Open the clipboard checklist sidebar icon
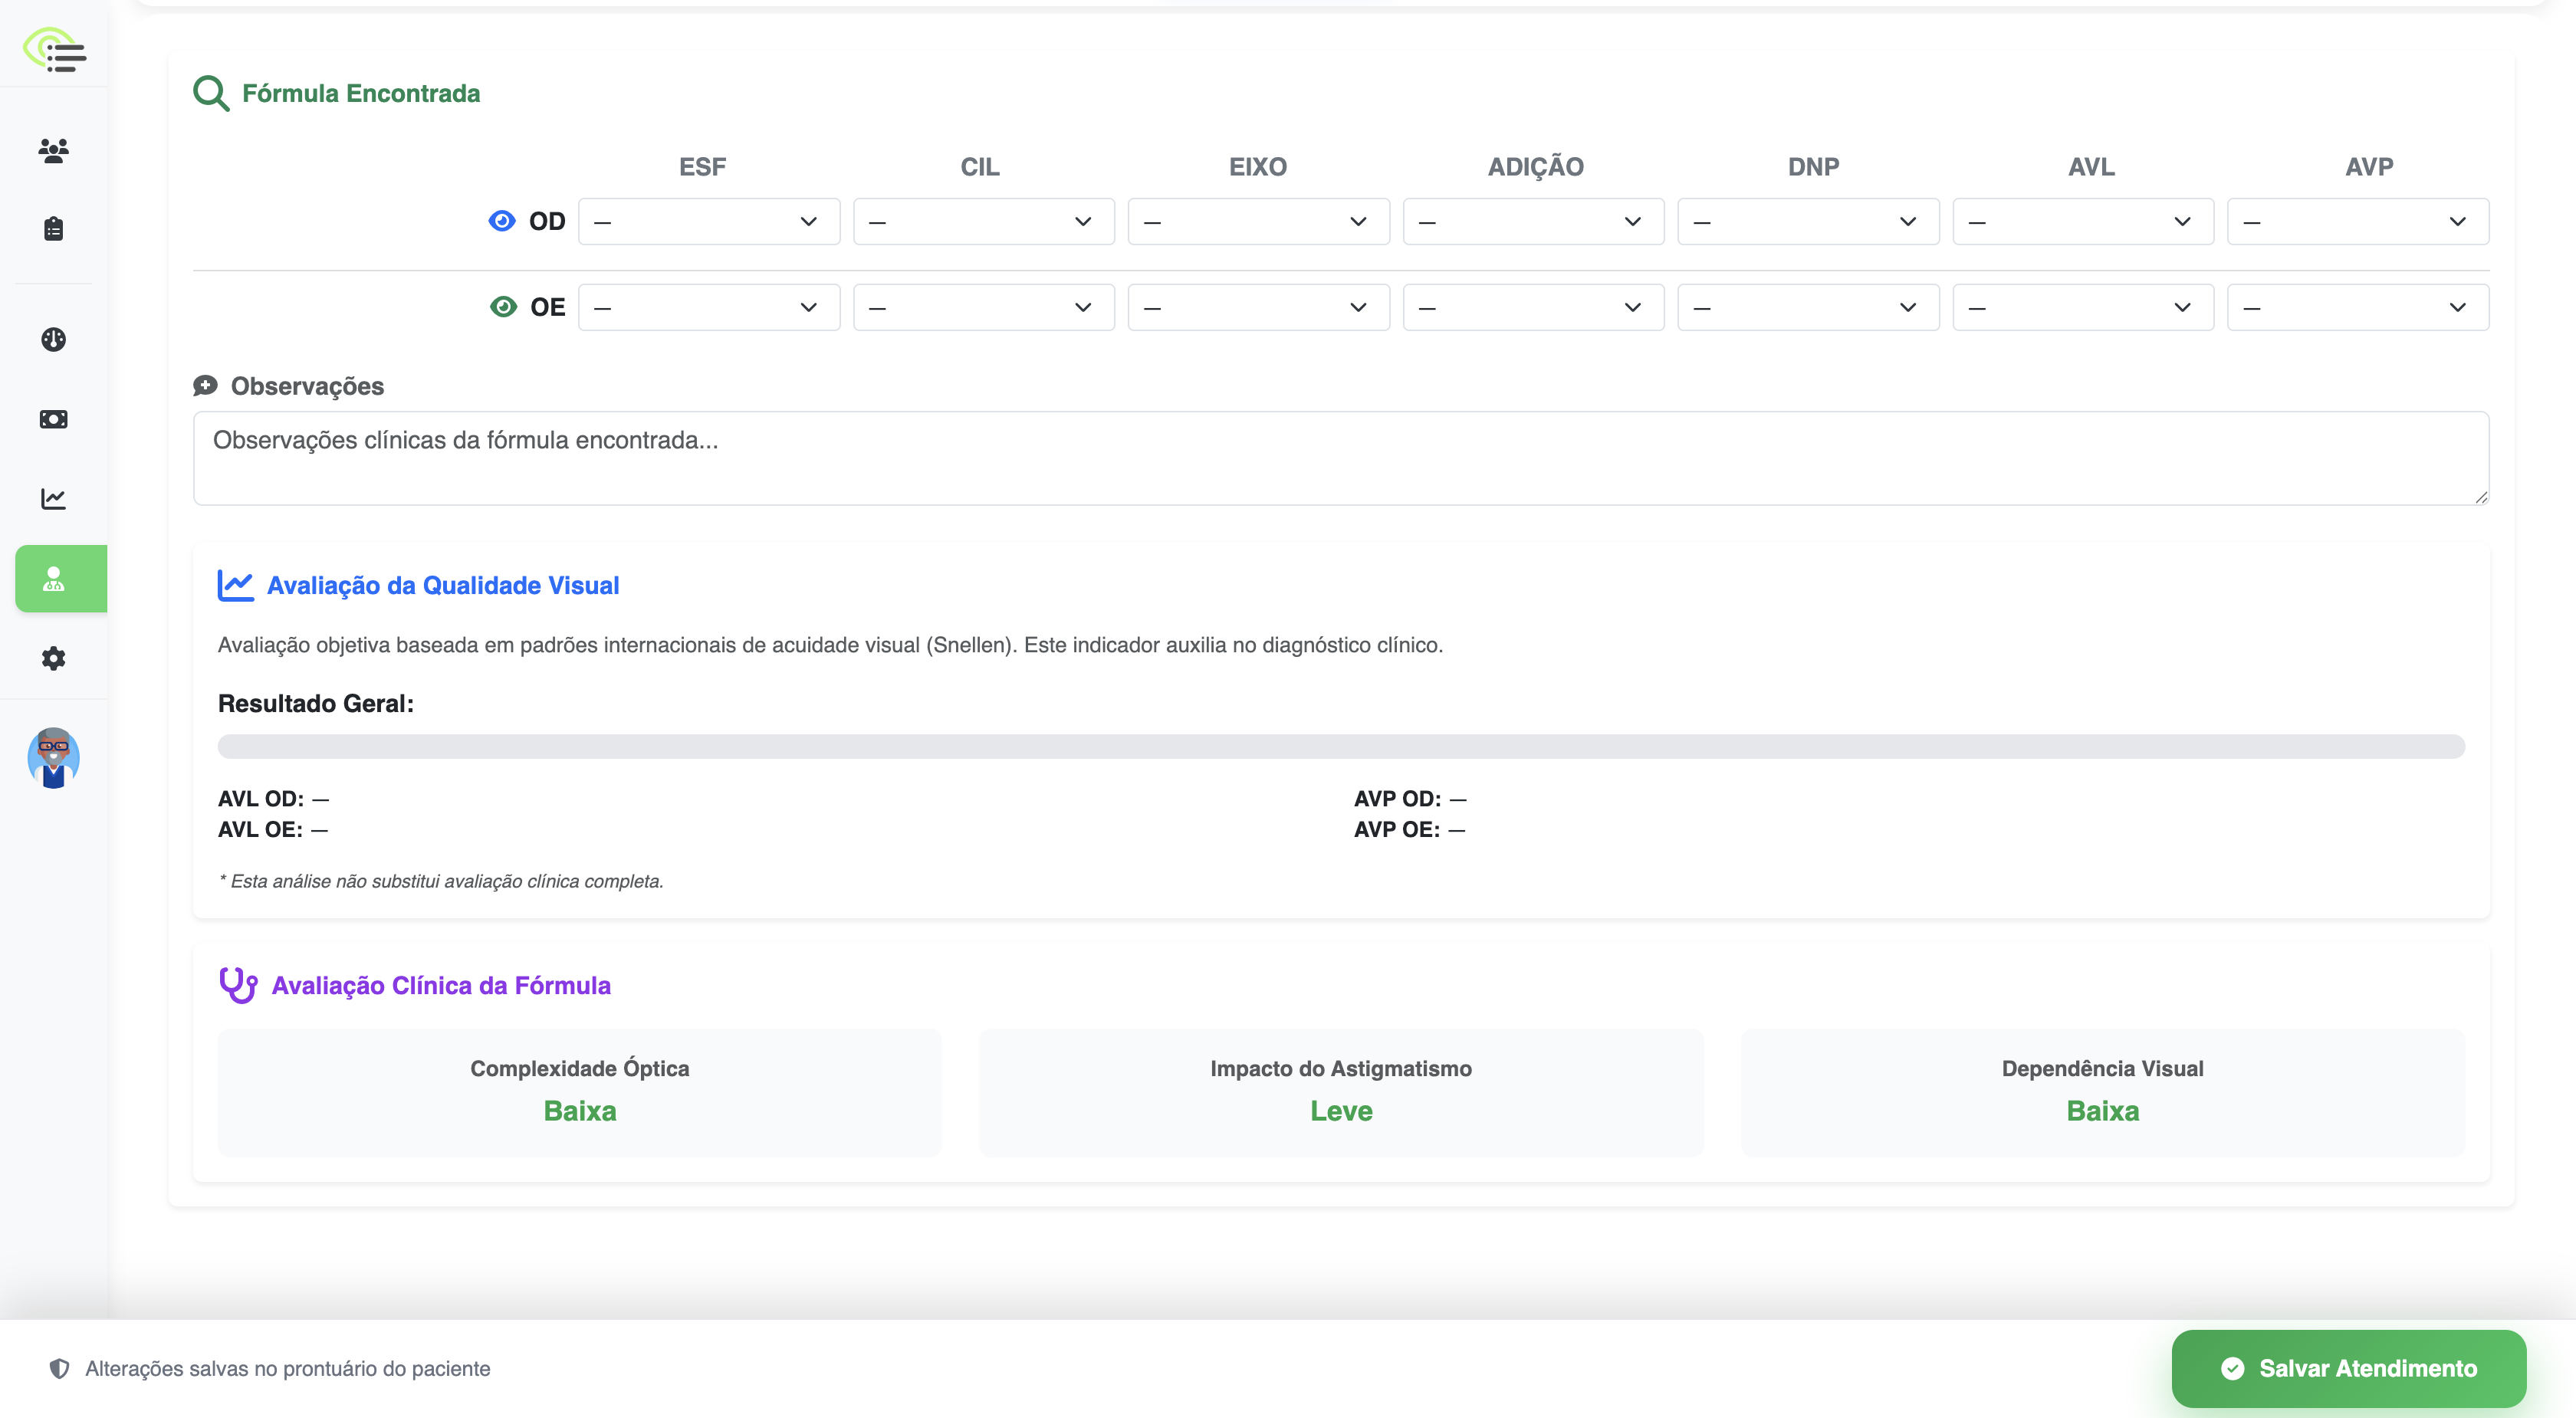 click(54, 229)
